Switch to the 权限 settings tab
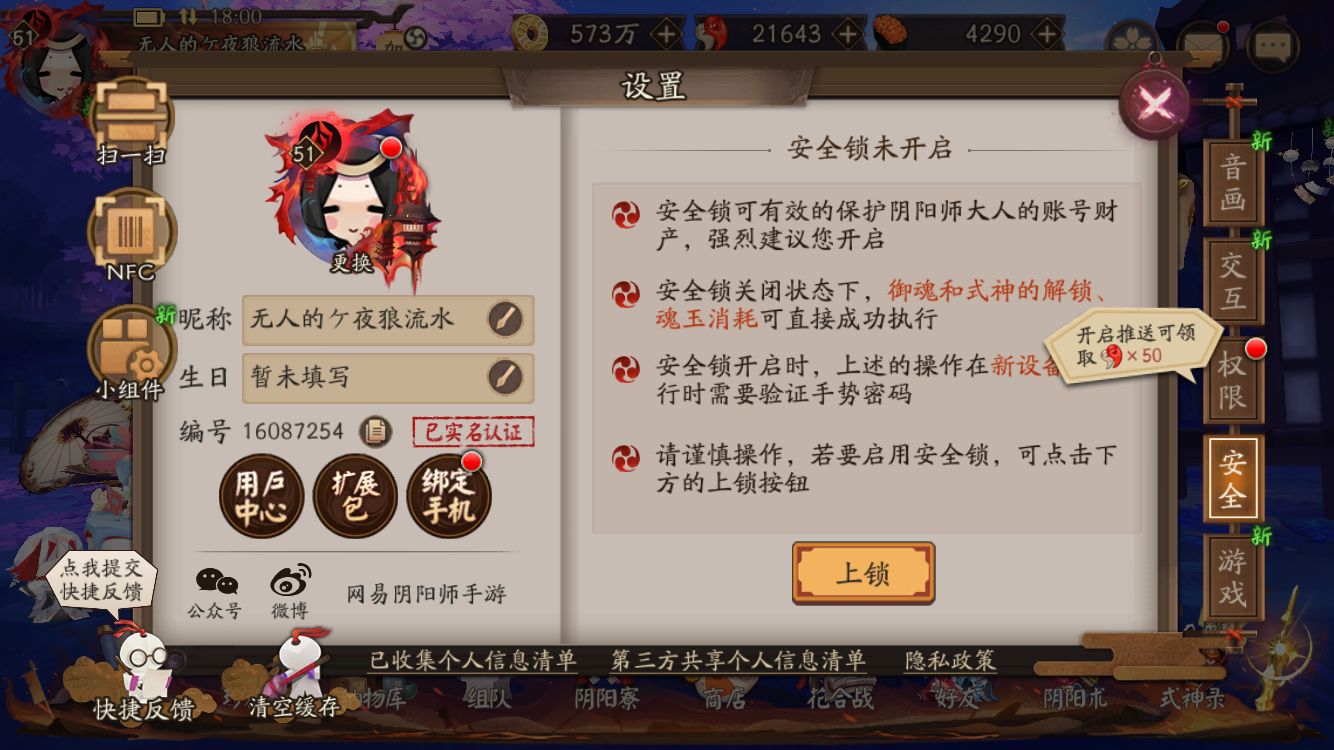This screenshot has width=1334, height=750. [1233, 380]
